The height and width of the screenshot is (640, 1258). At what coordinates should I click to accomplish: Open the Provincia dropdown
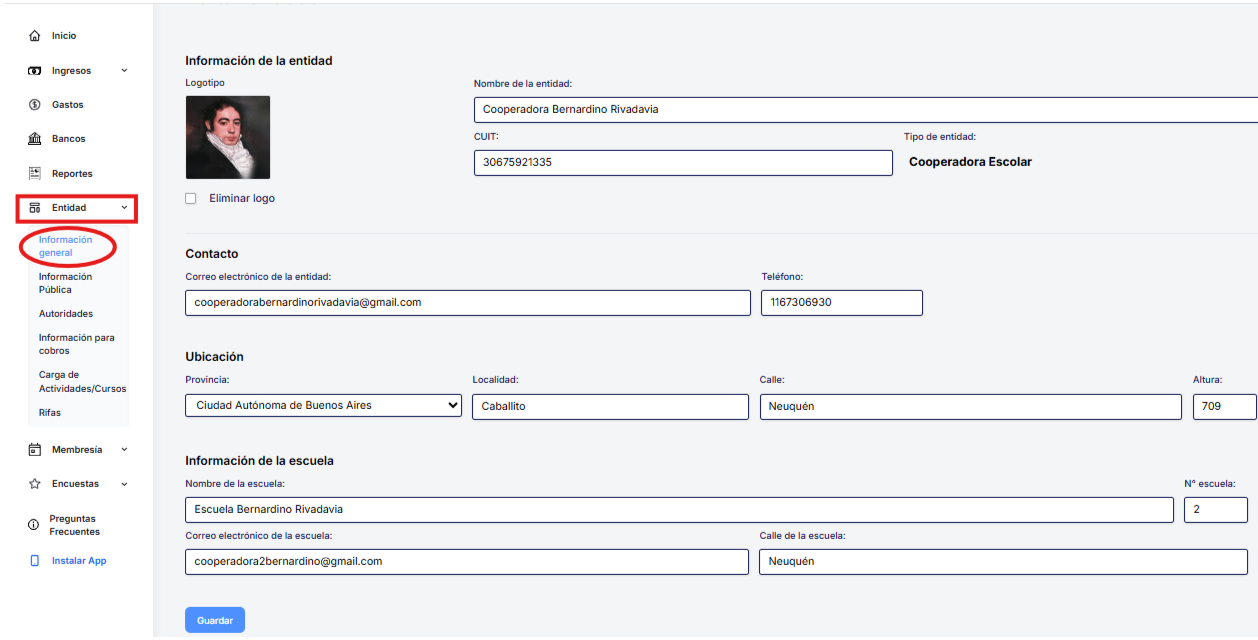pyautogui.click(x=324, y=406)
